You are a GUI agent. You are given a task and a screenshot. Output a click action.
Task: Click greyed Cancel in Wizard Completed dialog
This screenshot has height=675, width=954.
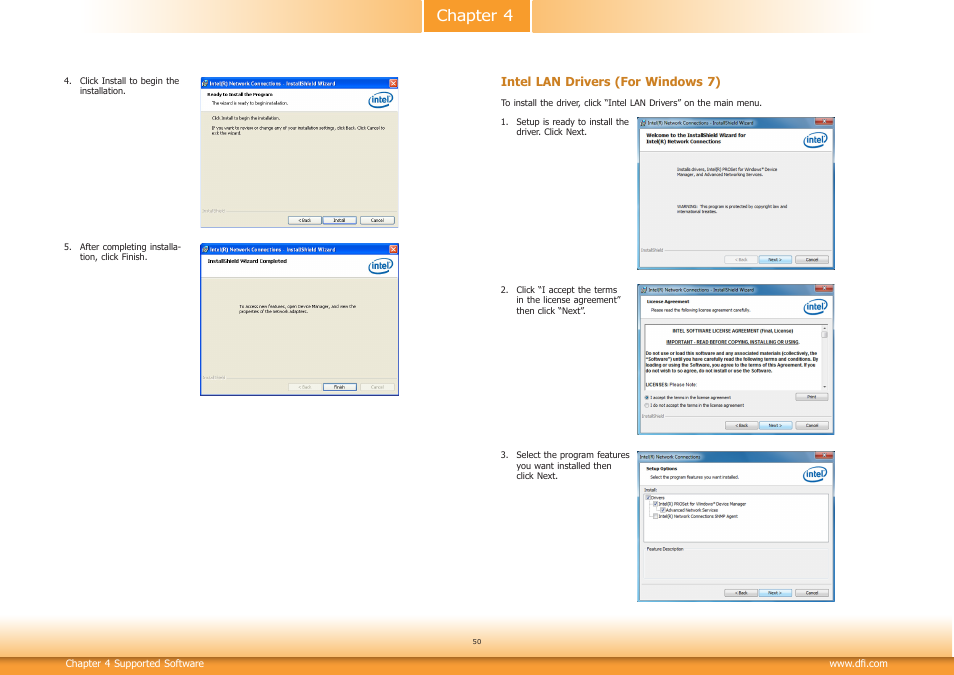point(377,387)
